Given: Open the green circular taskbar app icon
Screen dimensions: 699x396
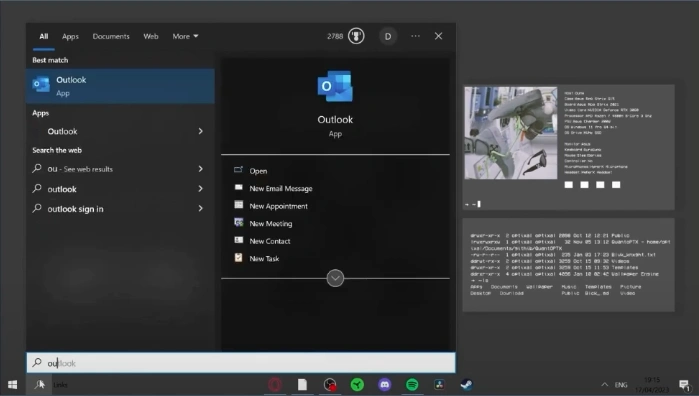Looking at the screenshot, I should 357,384.
